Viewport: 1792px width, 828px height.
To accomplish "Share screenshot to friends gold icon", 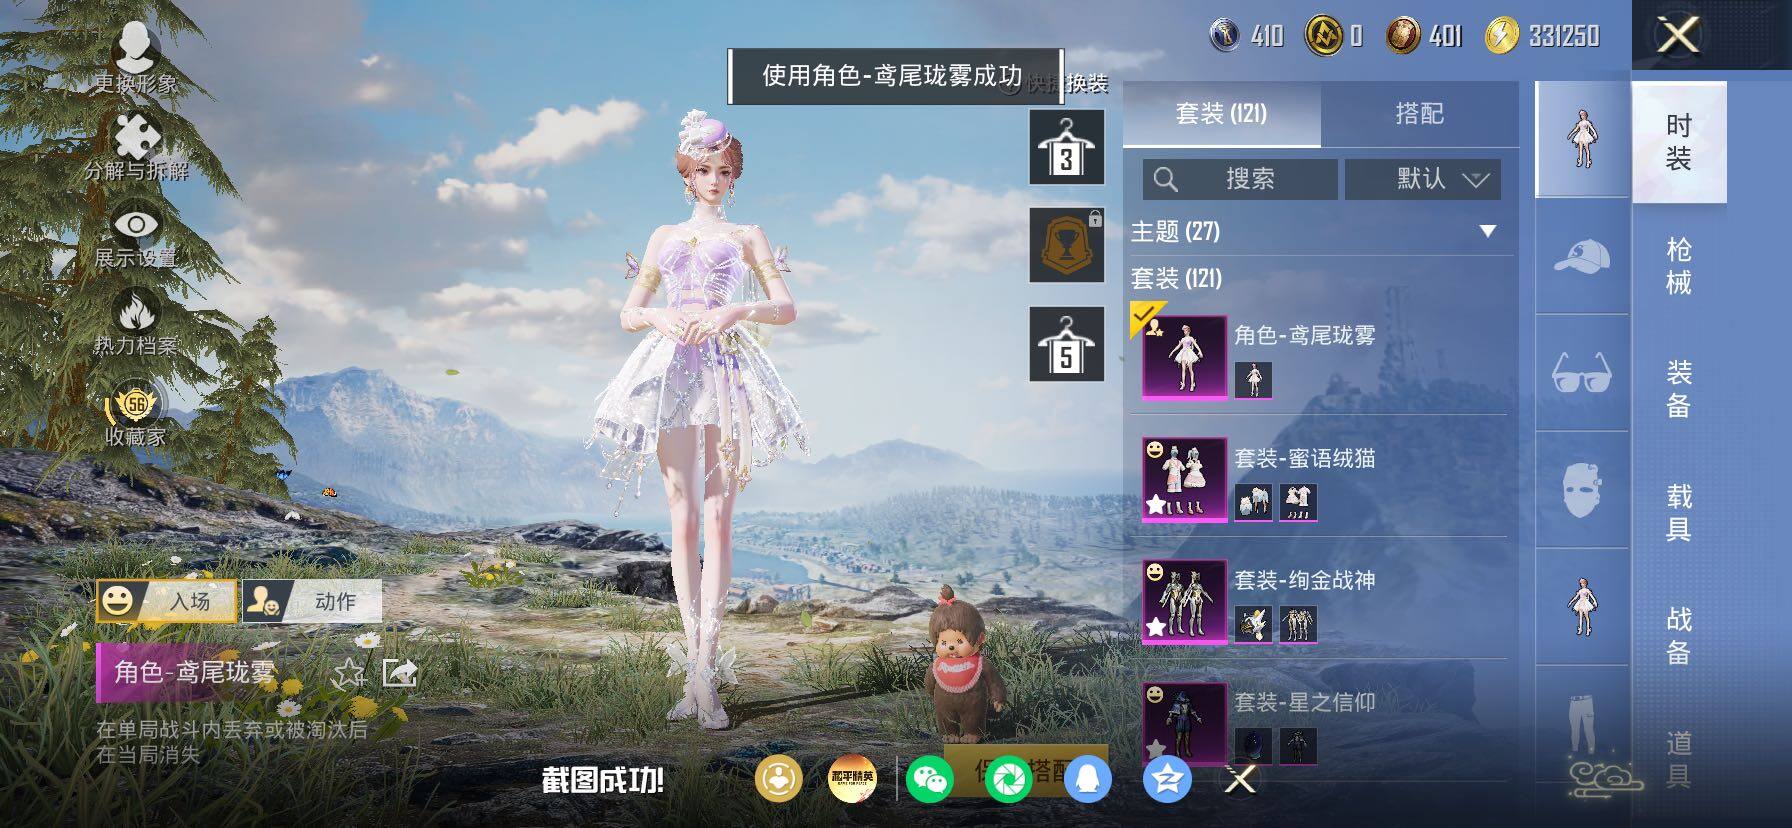I will pyautogui.click(x=778, y=779).
